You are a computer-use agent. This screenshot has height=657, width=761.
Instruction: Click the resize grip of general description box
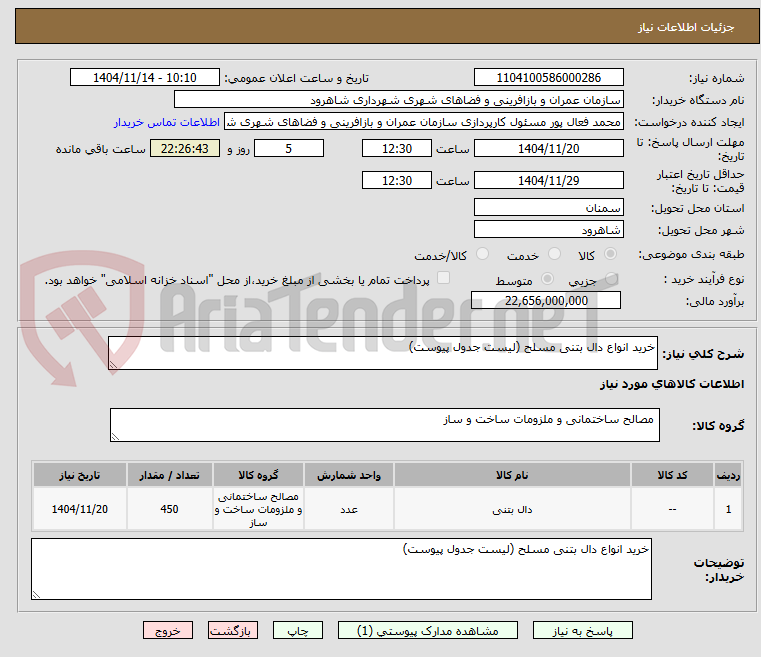click(x=113, y=365)
